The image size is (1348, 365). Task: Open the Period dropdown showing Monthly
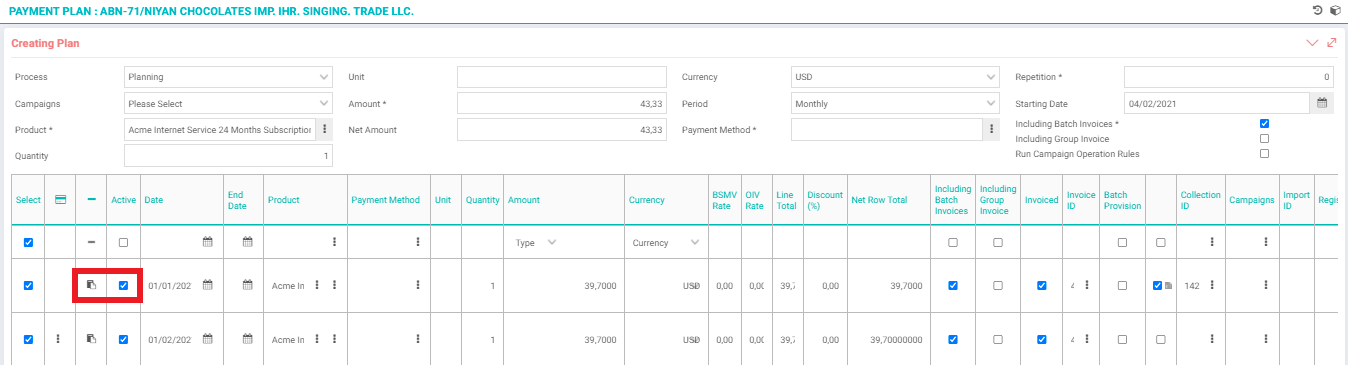pyautogui.click(x=895, y=103)
